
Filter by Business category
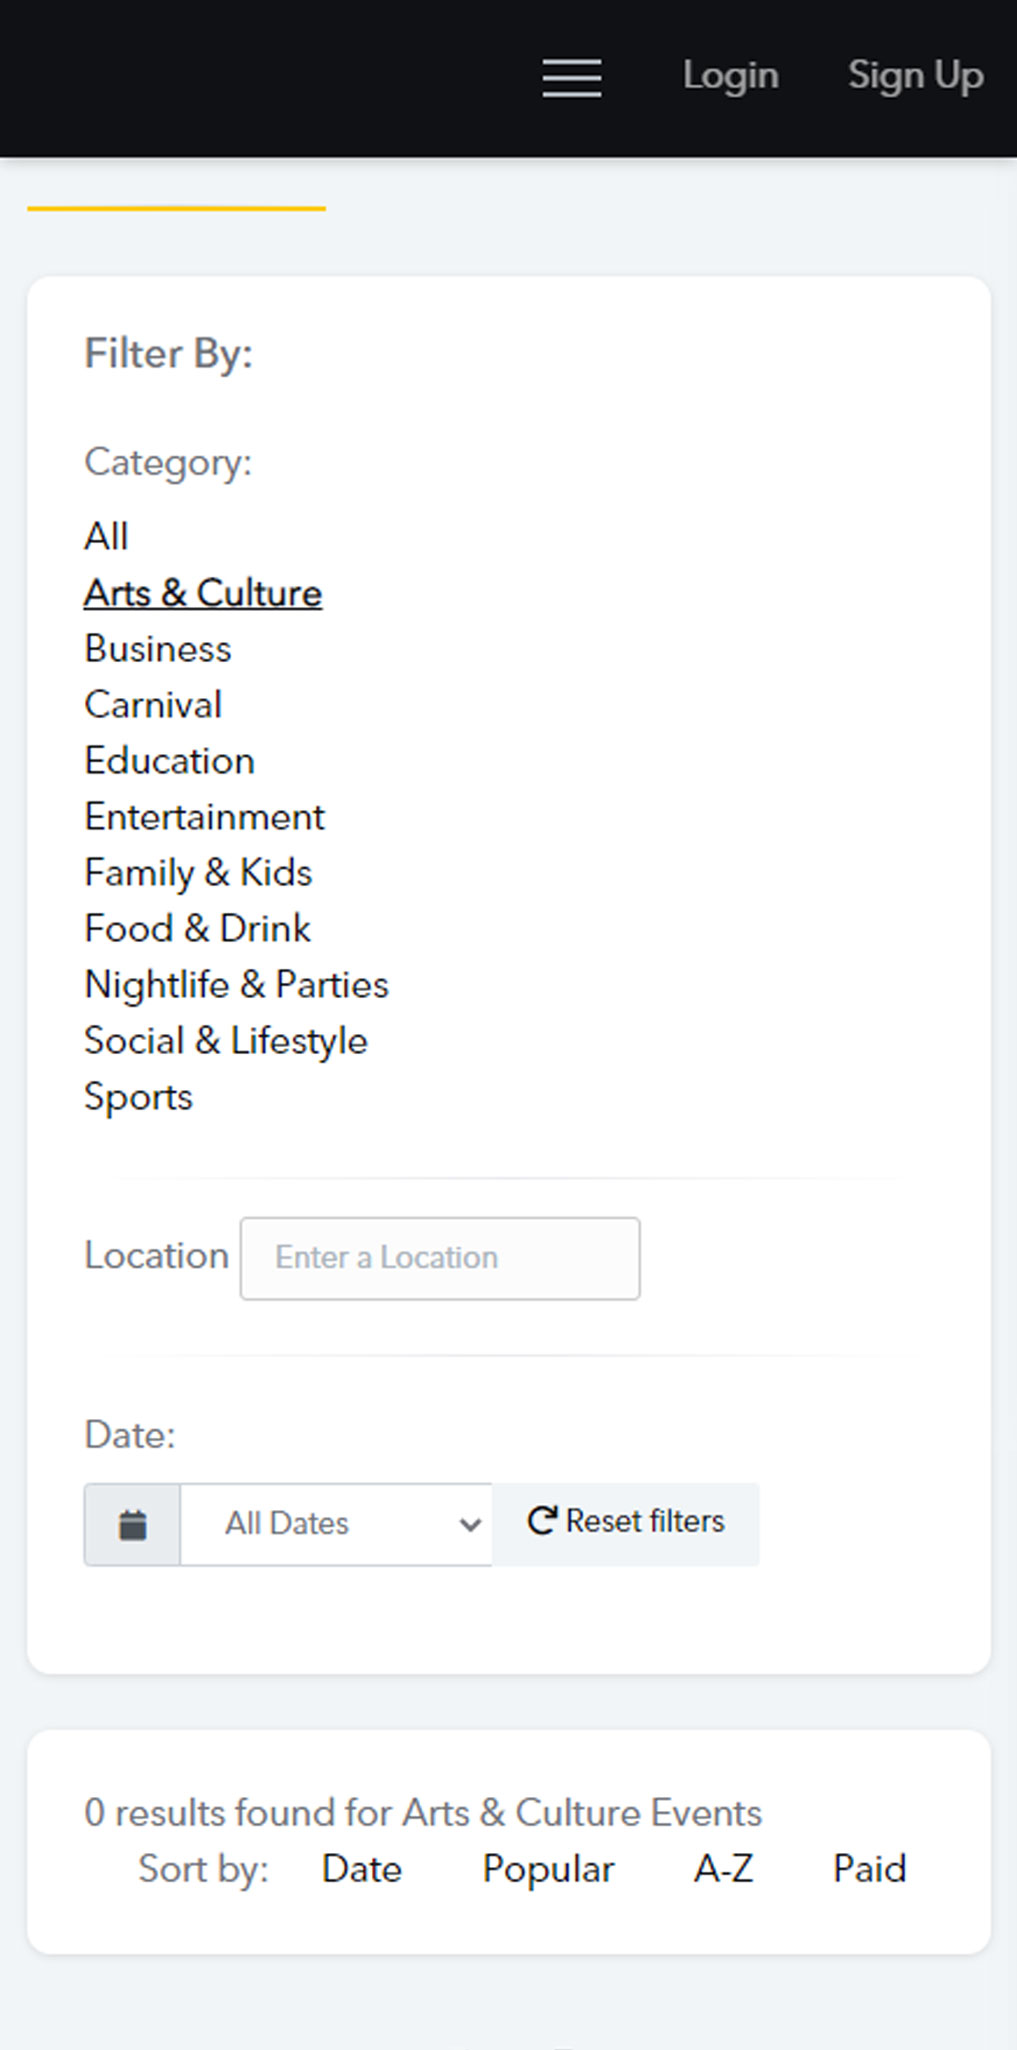(x=158, y=649)
